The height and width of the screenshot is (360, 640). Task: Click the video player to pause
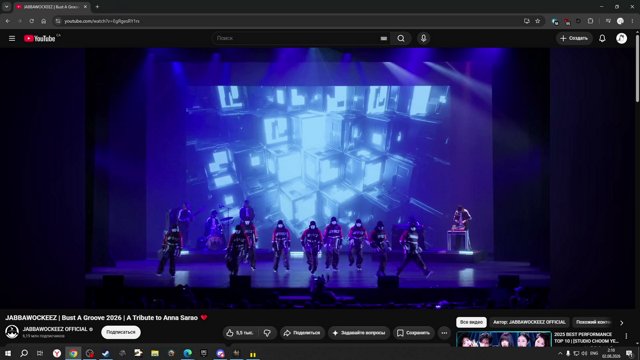tap(317, 178)
